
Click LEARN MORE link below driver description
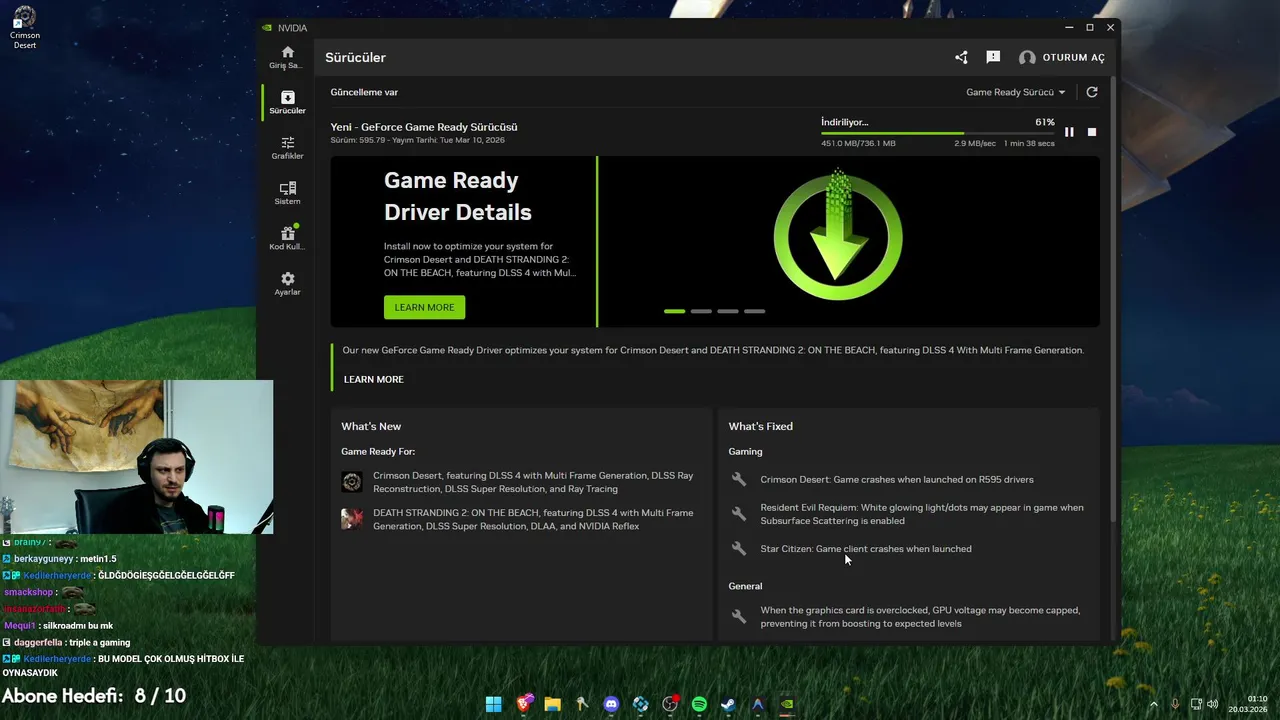tap(374, 379)
